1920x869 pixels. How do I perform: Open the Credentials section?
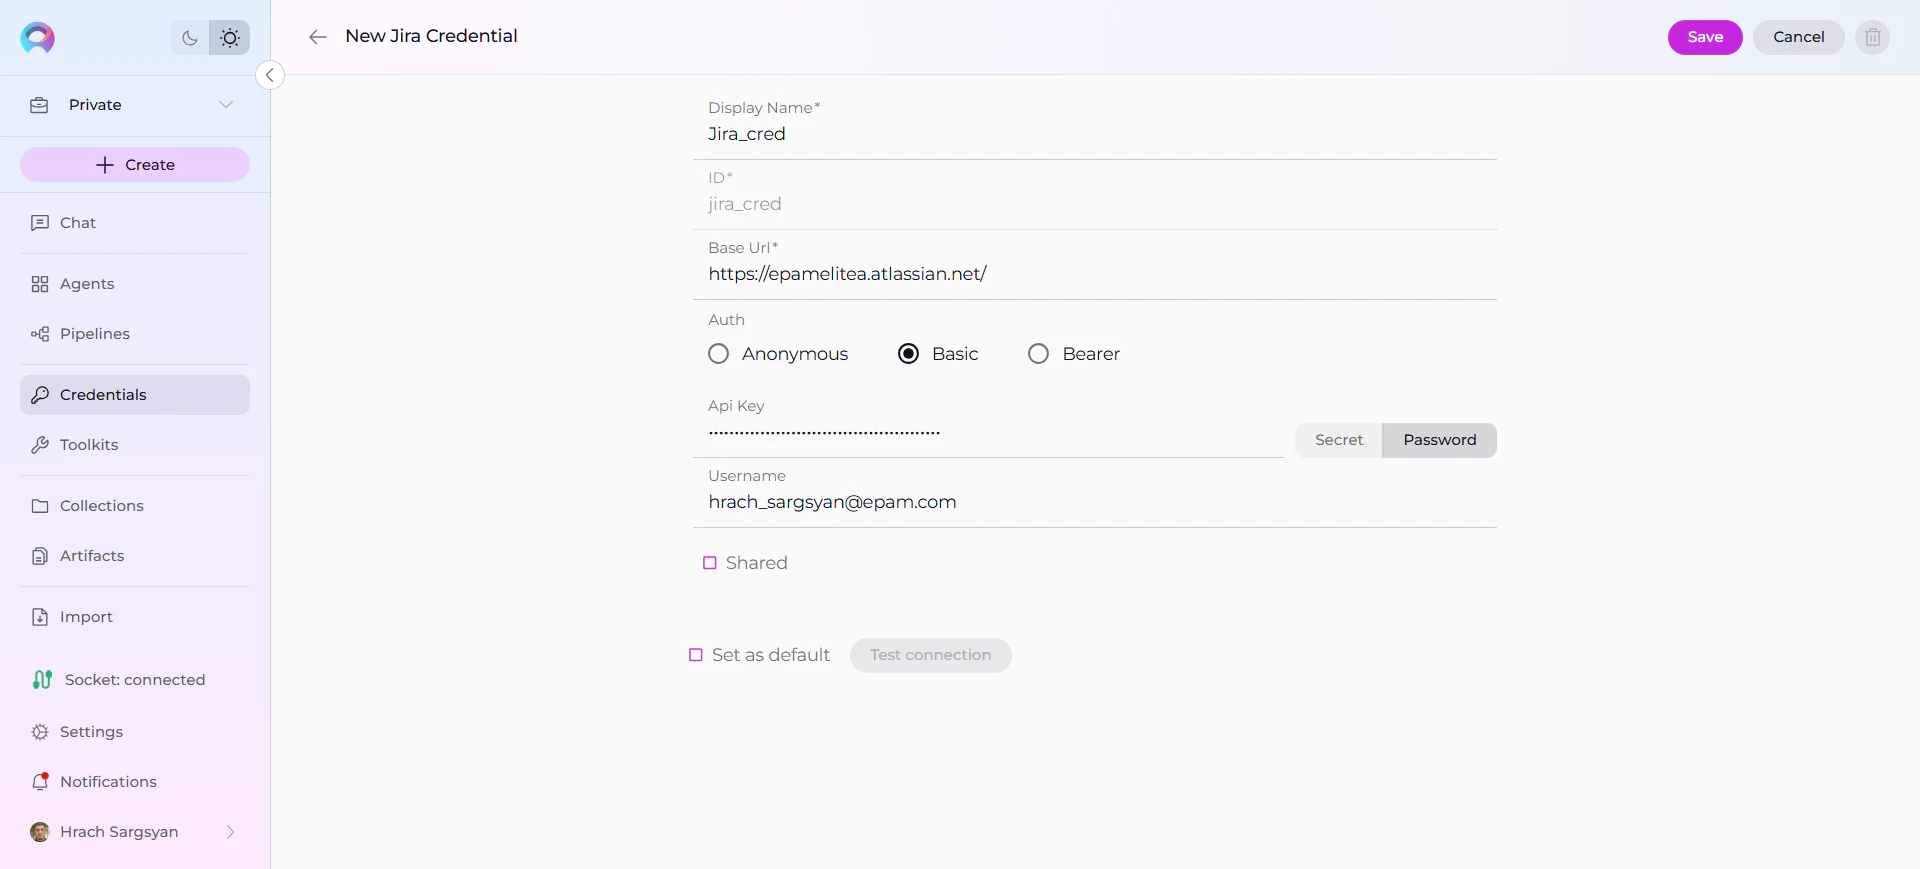(135, 395)
